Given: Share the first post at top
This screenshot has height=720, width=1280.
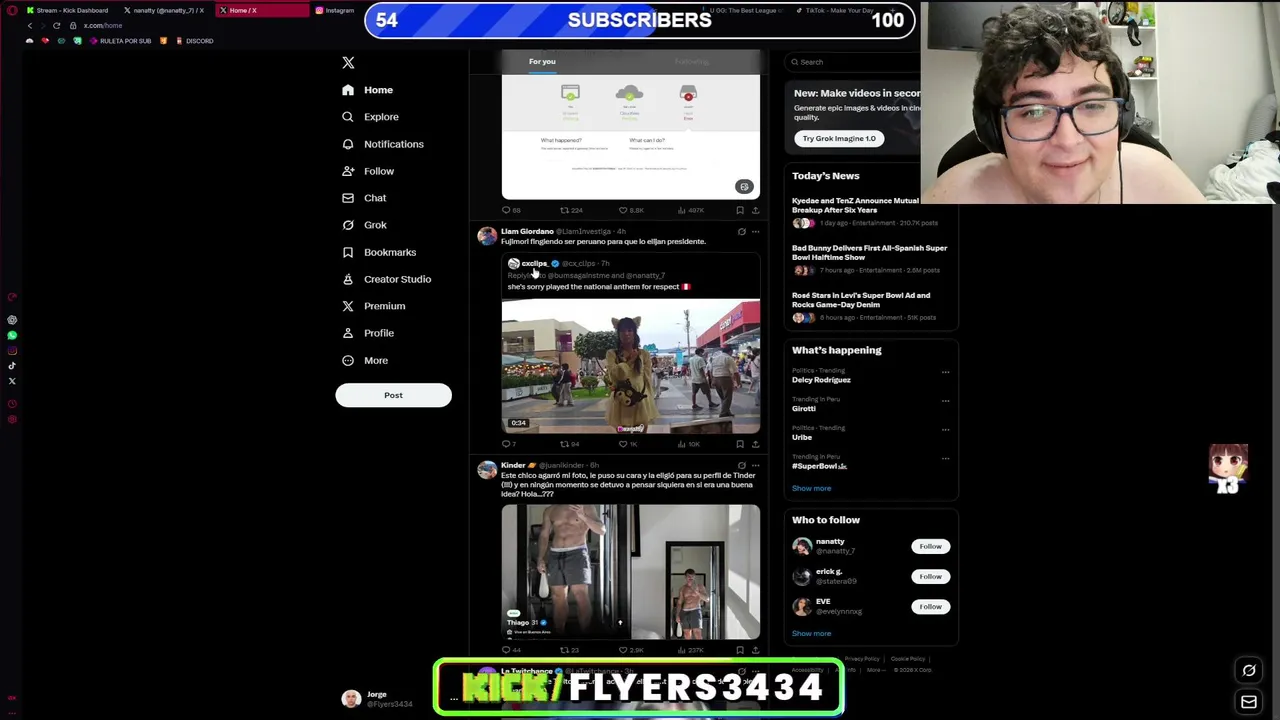Looking at the screenshot, I should [x=755, y=210].
